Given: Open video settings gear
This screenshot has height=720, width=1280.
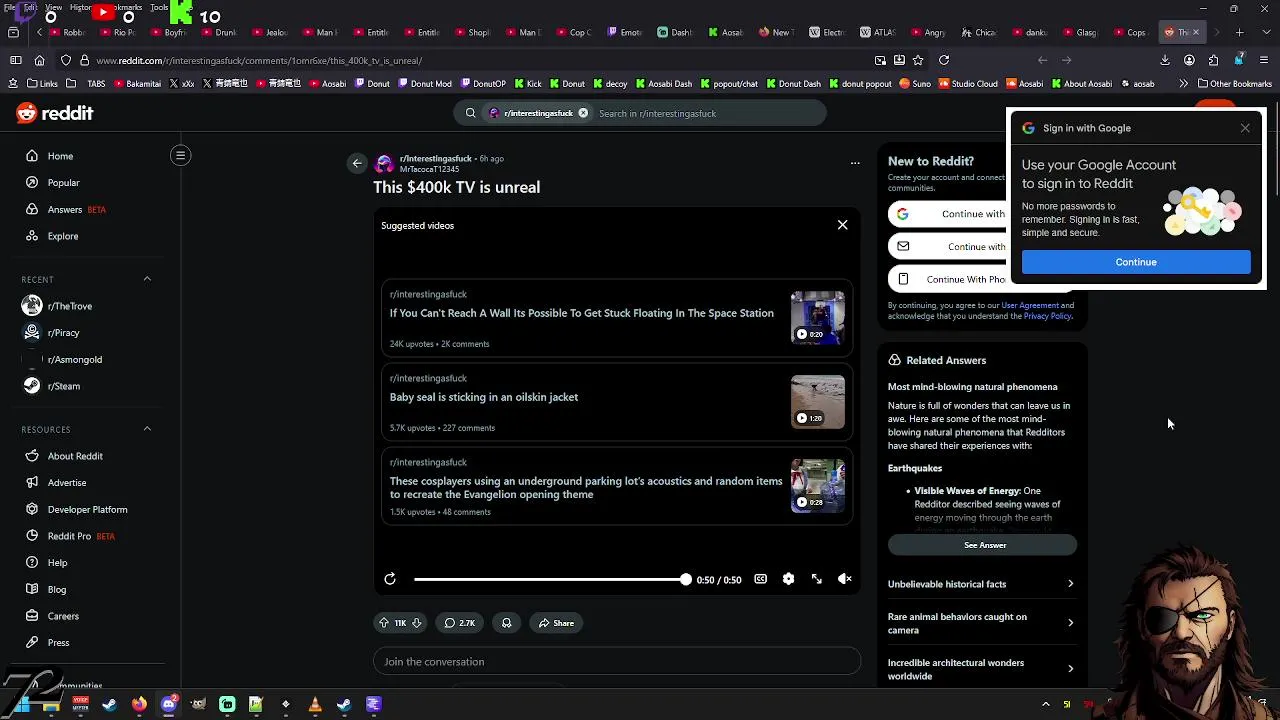Looking at the screenshot, I should tap(788, 579).
